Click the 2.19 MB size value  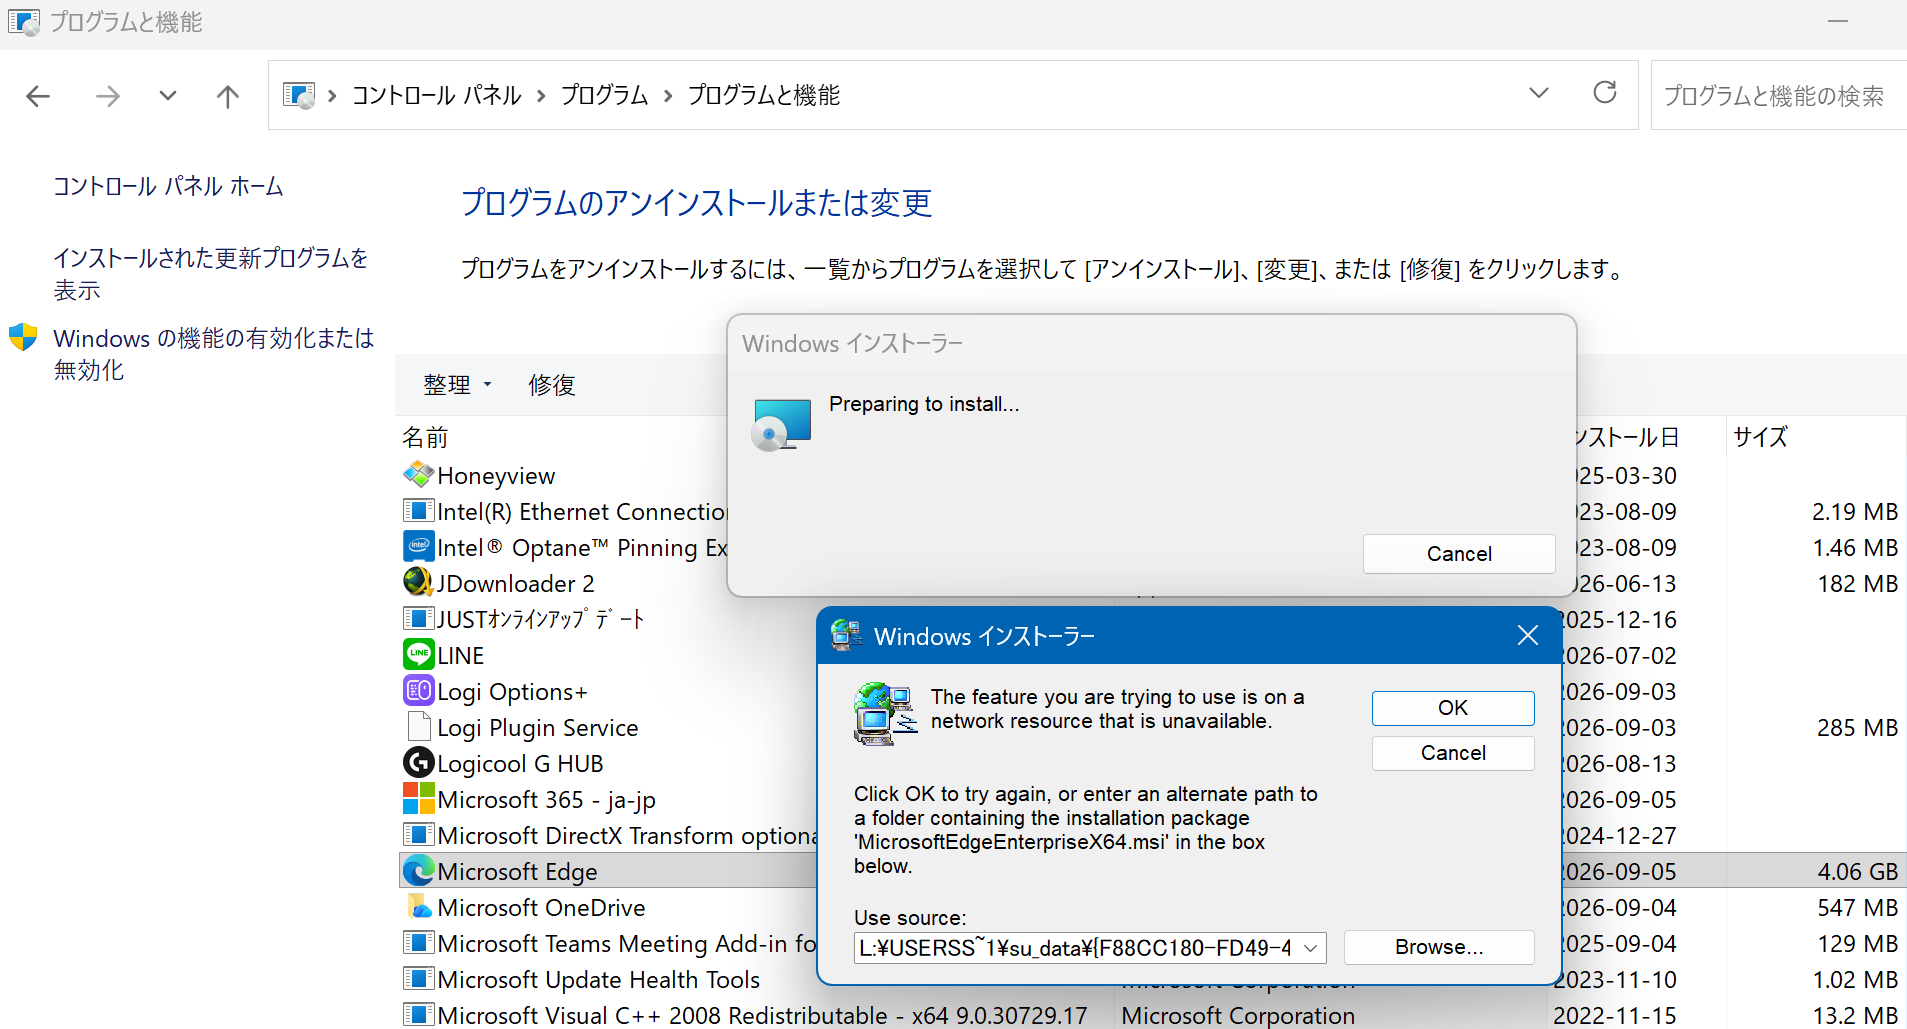click(x=1855, y=511)
